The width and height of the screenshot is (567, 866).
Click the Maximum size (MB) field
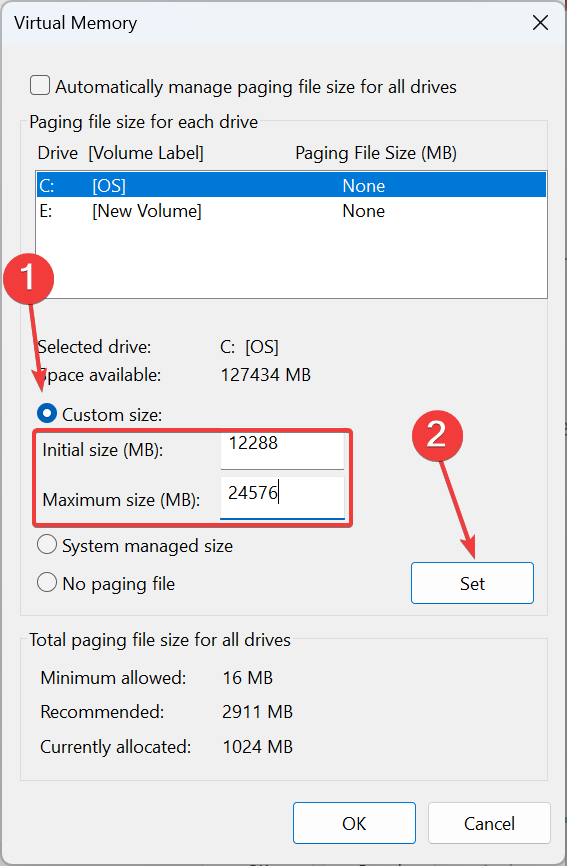coord(282,498)
